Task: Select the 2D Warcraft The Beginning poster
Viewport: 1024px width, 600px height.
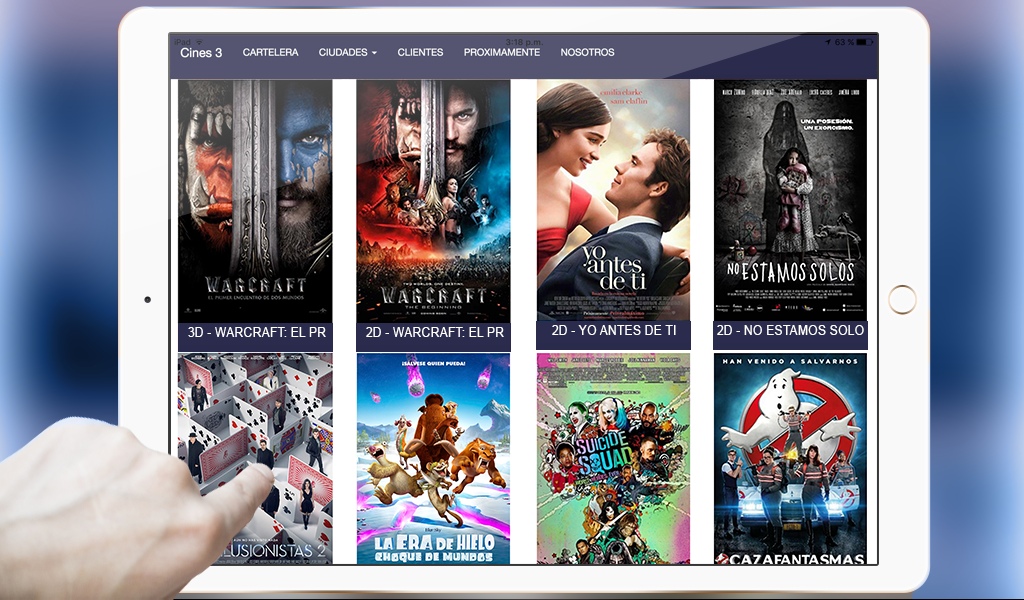Action: 433,200
